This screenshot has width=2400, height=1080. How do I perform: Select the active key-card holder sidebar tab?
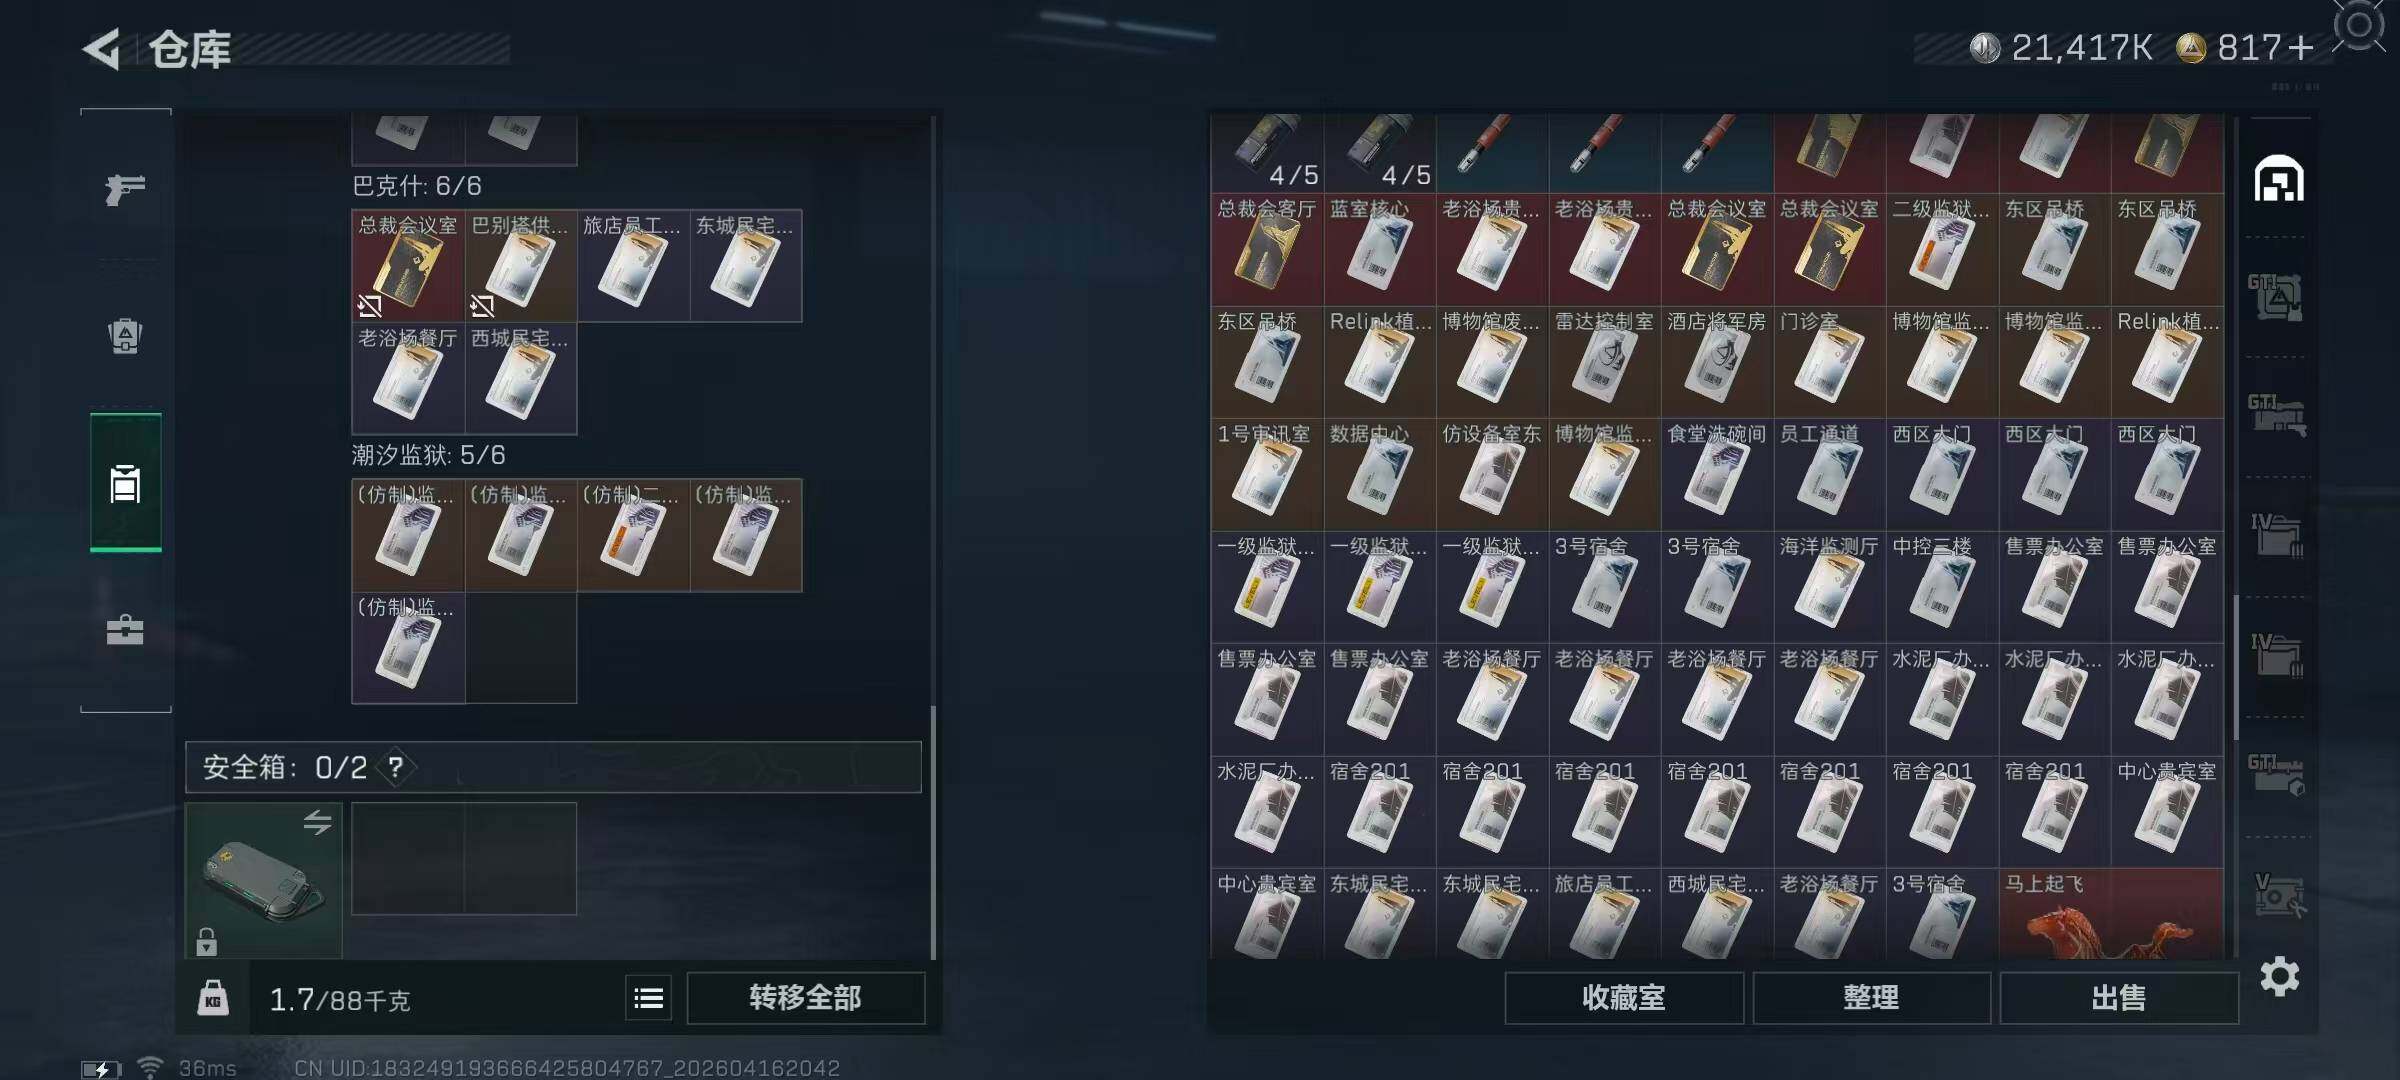[125, 483]
